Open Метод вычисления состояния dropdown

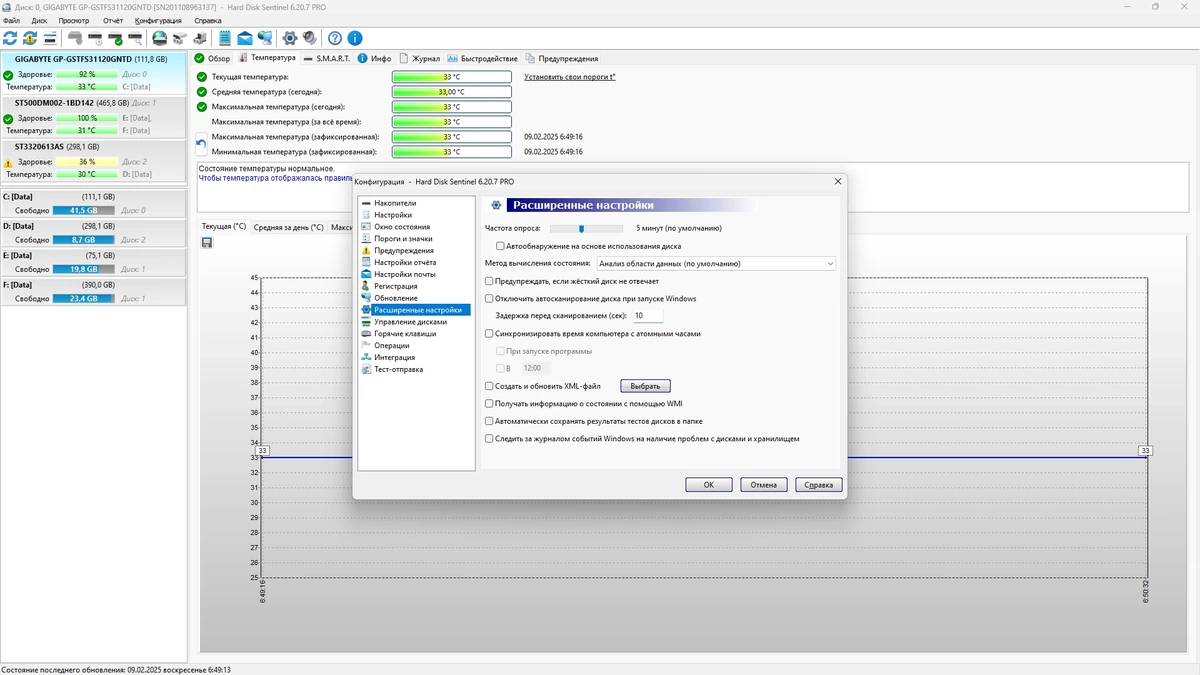[x=715, y=264]
